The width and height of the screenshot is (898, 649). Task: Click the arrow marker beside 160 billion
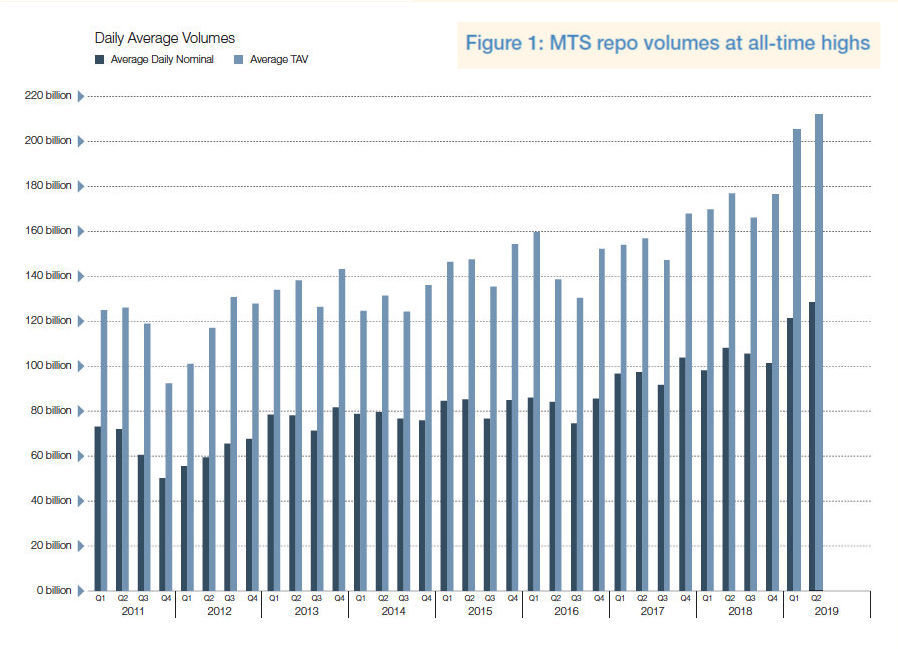pos(81,231)
